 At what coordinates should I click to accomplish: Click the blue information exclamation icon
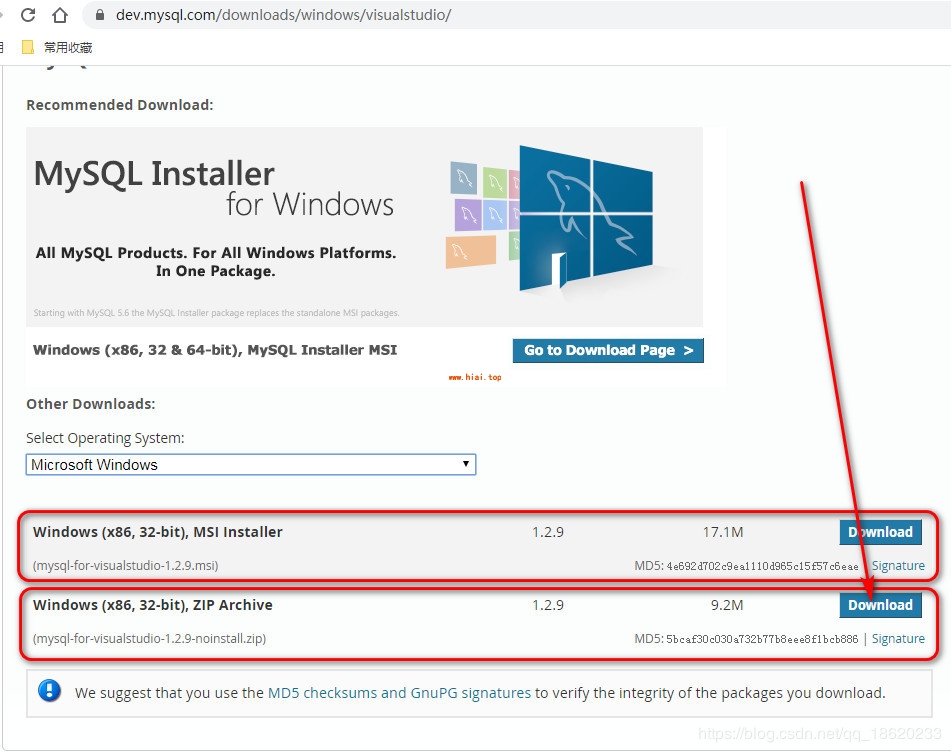[49, 691]
